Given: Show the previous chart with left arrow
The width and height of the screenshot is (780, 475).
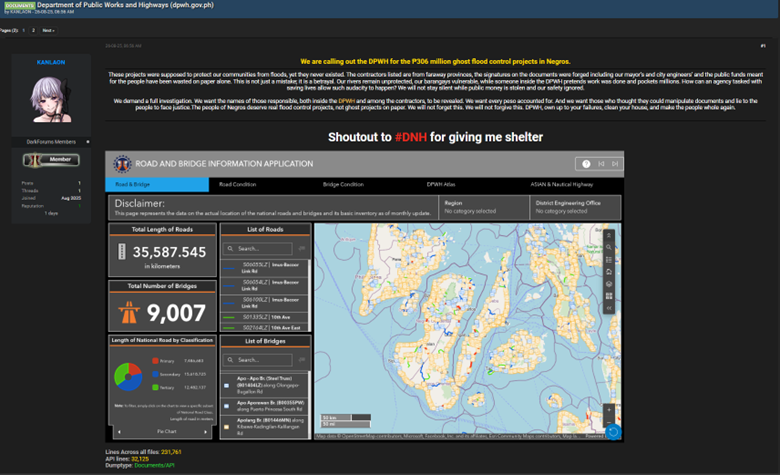Looking at the screenshot, I should [x=119, y=432].
